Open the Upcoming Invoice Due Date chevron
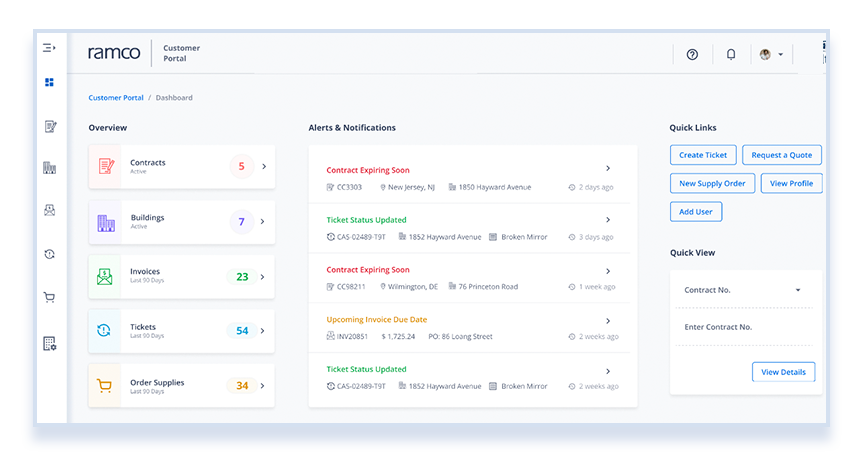The width and height of the screenshot is (863, 455). pyautogui.click(x=608, y=321)
